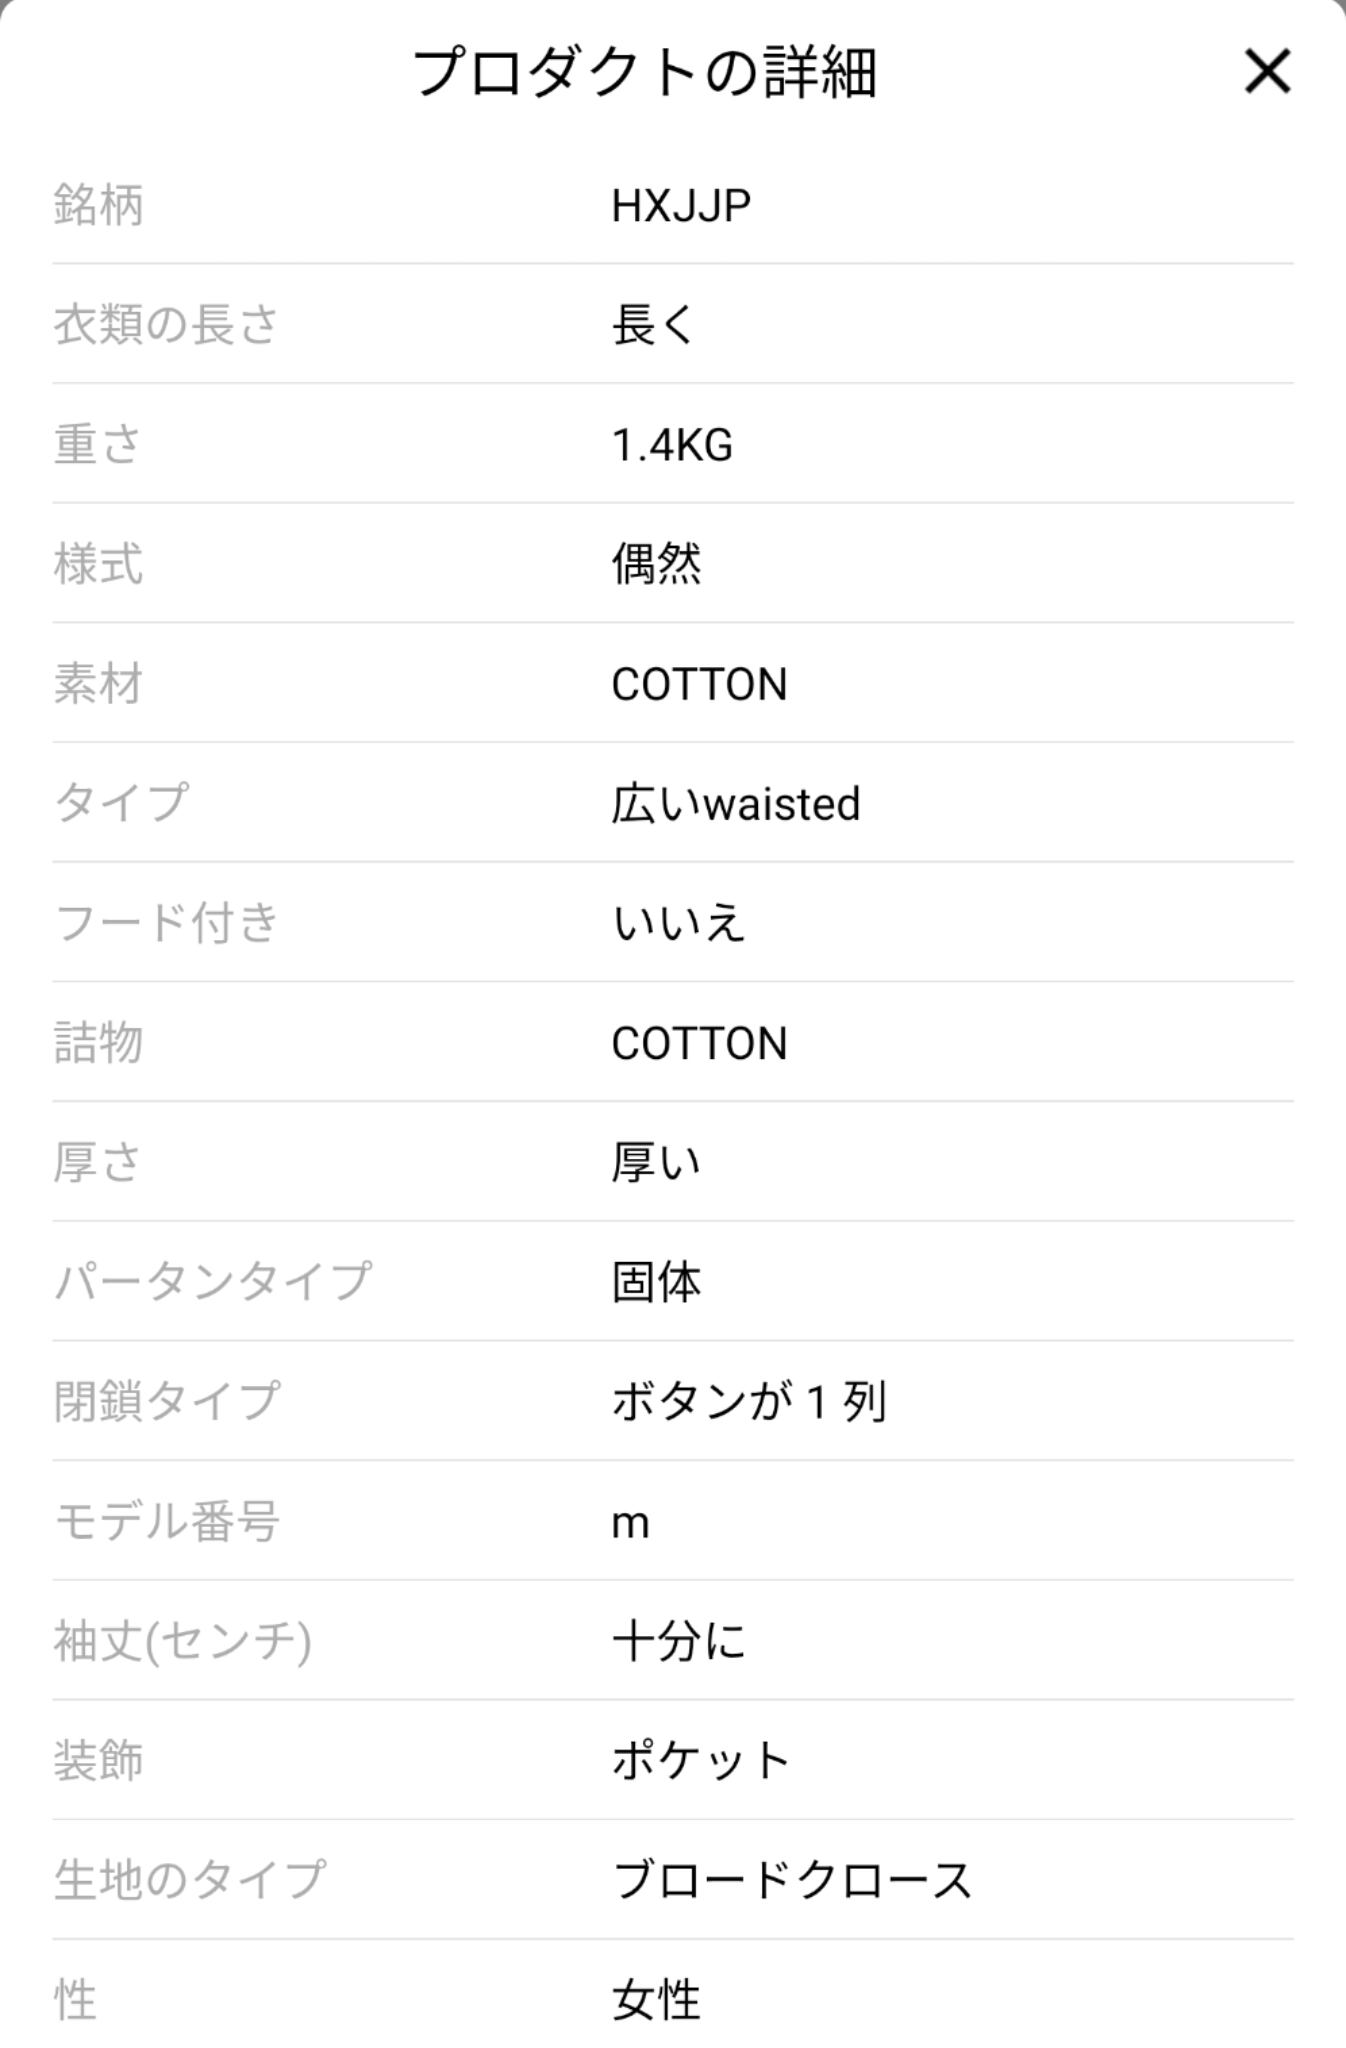Tap the gender value 女性
Viewport: 1346px width, 2048px height.
pyautogui.click(x=656, y=2000)
